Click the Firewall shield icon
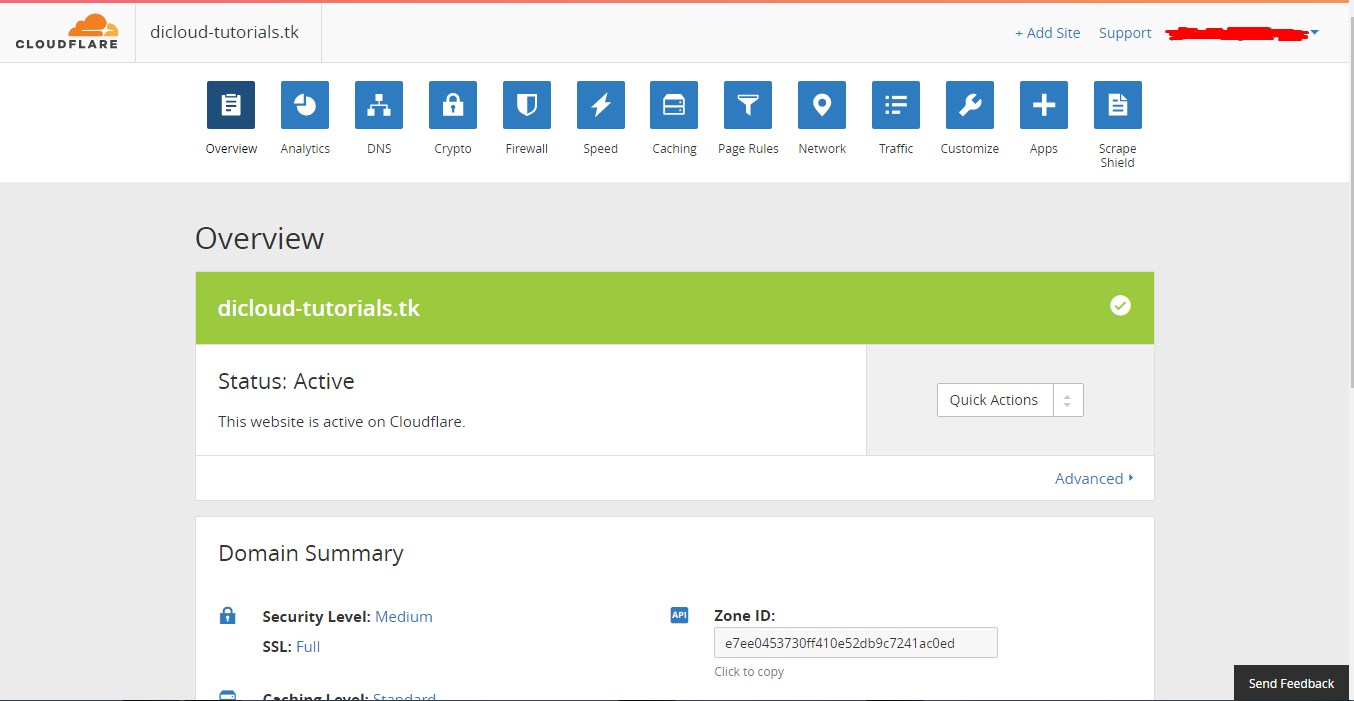This screenshot has width=1354, height=701. click(x=526, y=104)
